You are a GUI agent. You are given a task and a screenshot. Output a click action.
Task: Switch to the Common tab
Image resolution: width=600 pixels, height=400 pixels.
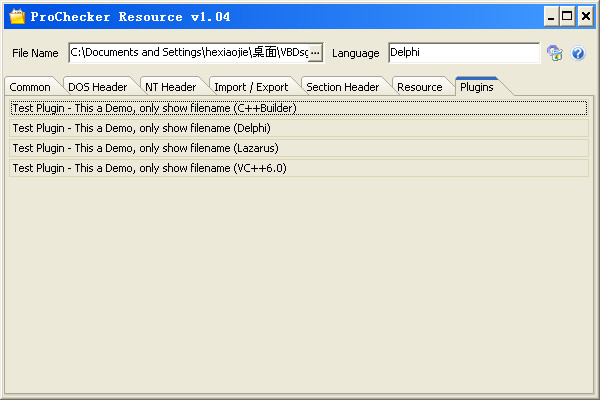(30, 87)
